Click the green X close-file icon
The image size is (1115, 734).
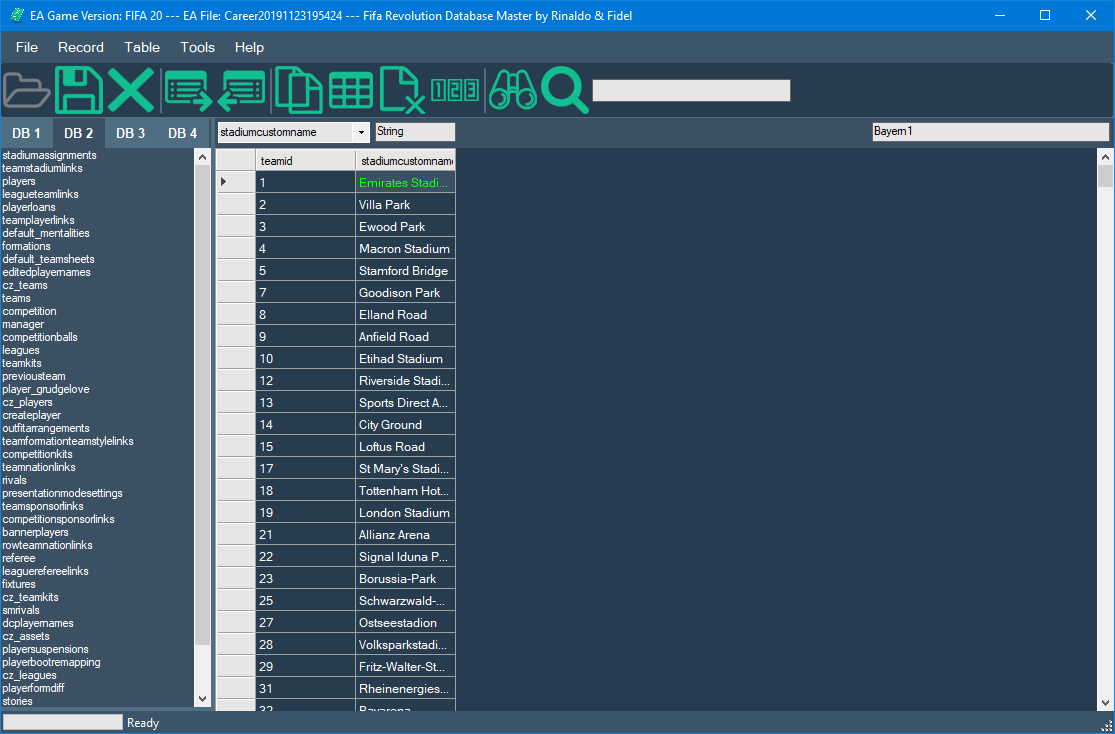coord(131,91)
